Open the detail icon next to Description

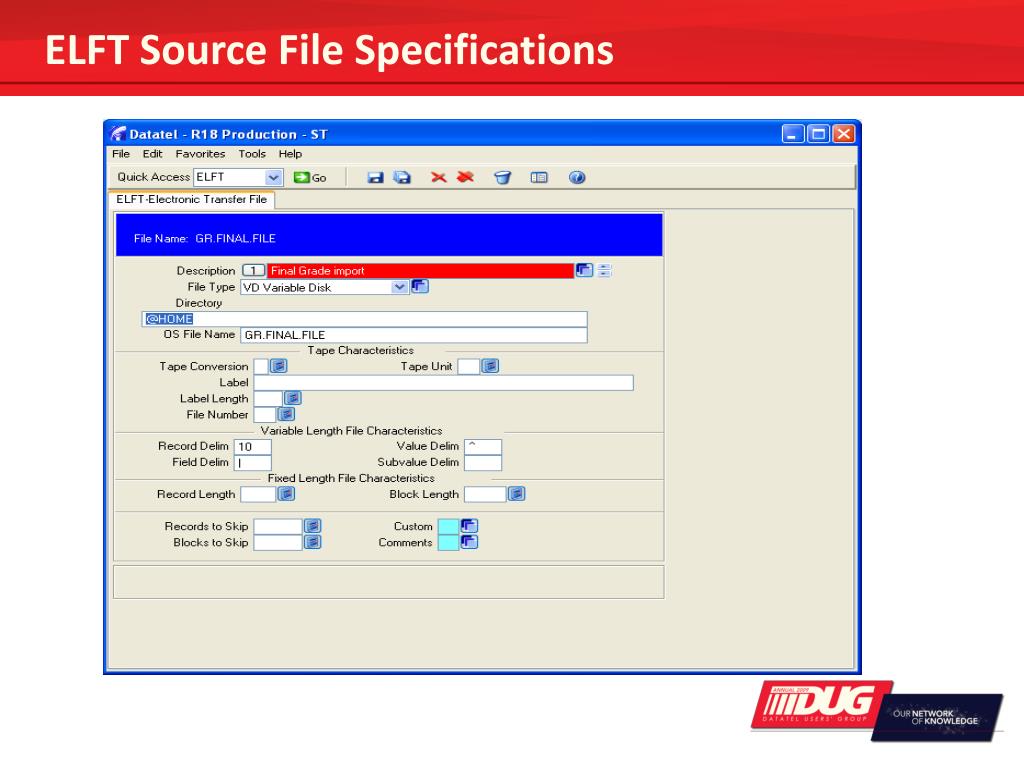coord(584,270)
